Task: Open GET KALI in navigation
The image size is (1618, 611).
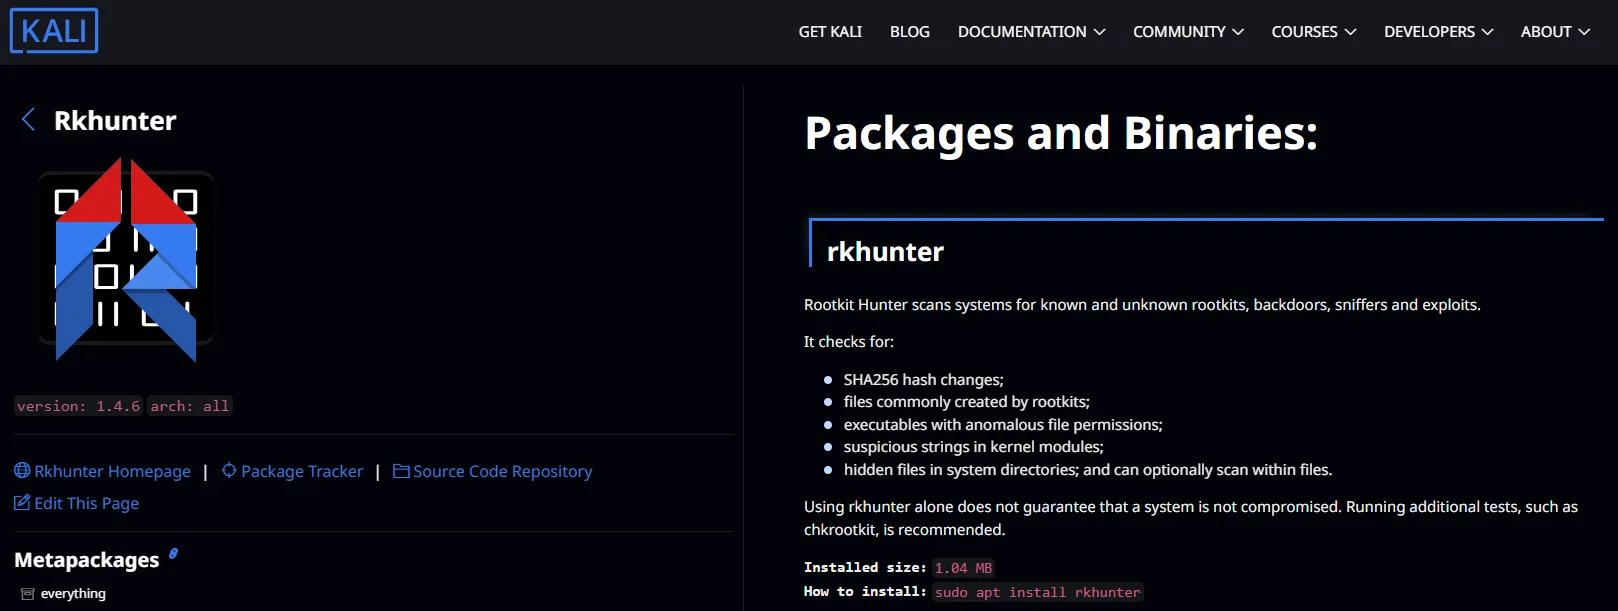Action: pyautogui.click(x=830, y=32)
